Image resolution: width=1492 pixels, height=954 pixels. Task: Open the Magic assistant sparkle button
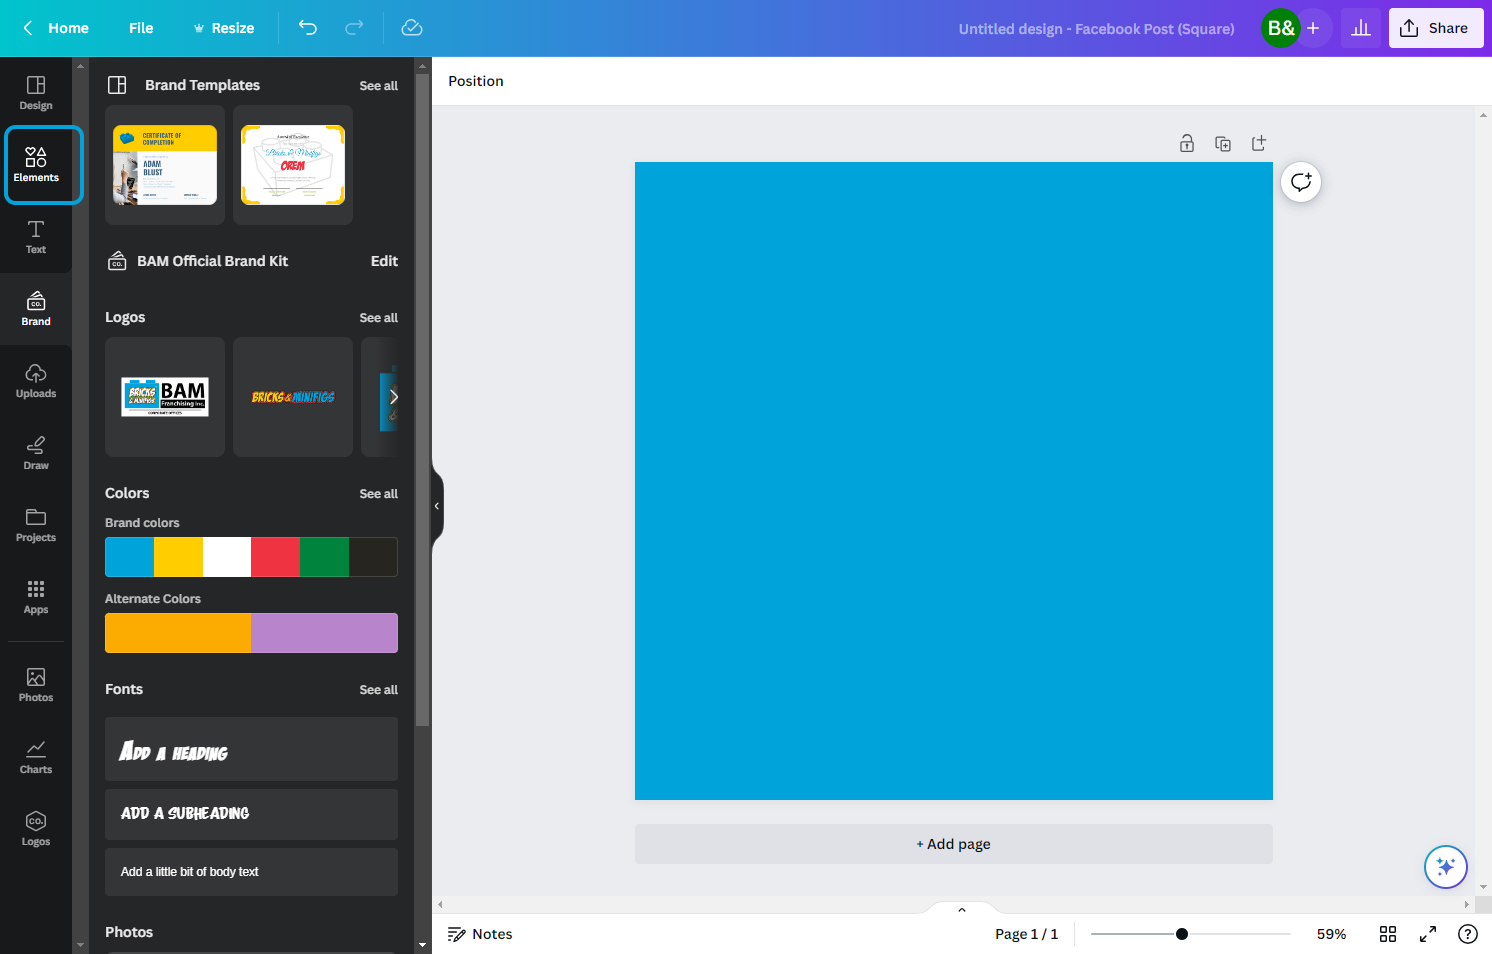pos(1446,867)
